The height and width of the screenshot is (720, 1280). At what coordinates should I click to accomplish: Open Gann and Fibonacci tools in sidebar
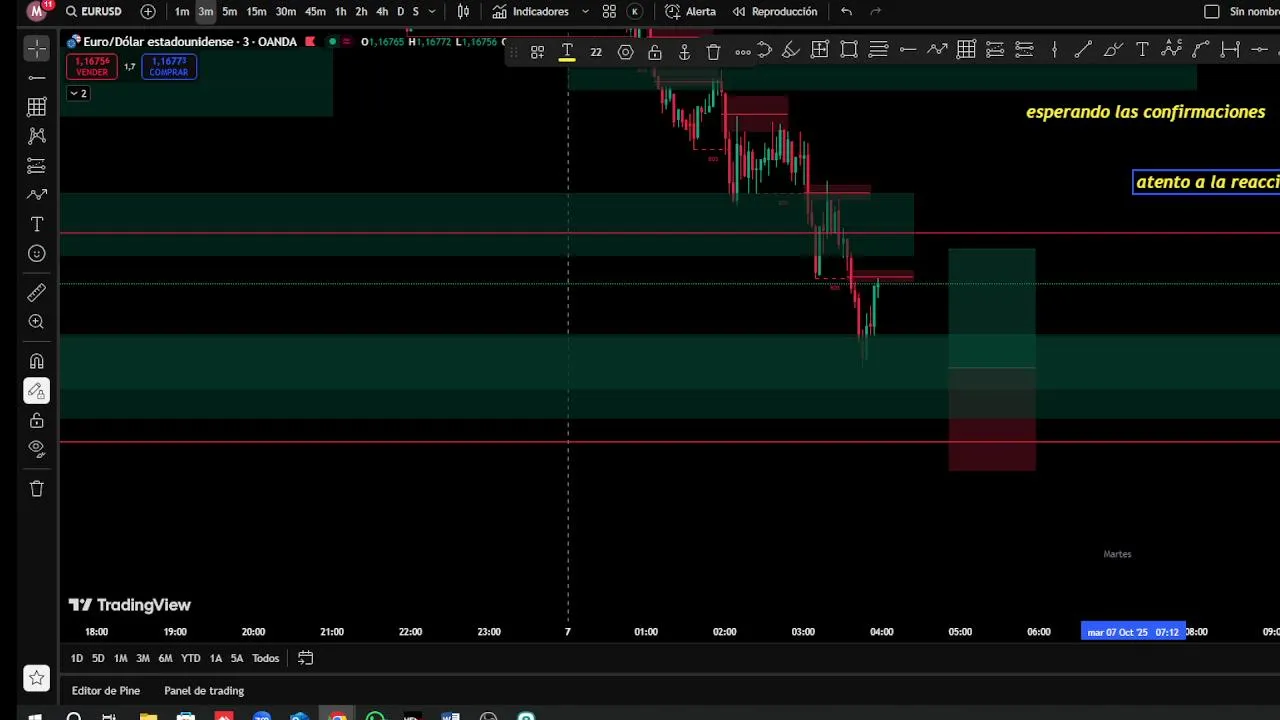[36, 106]
